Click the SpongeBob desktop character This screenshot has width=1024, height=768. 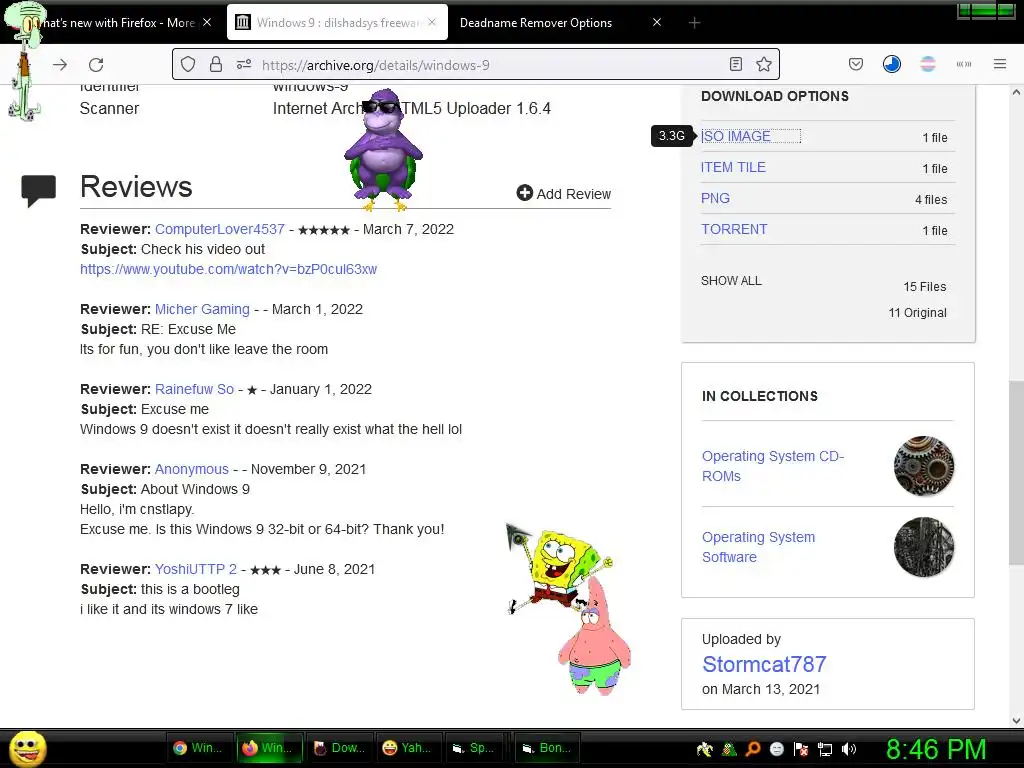click(x=562, y=568)
